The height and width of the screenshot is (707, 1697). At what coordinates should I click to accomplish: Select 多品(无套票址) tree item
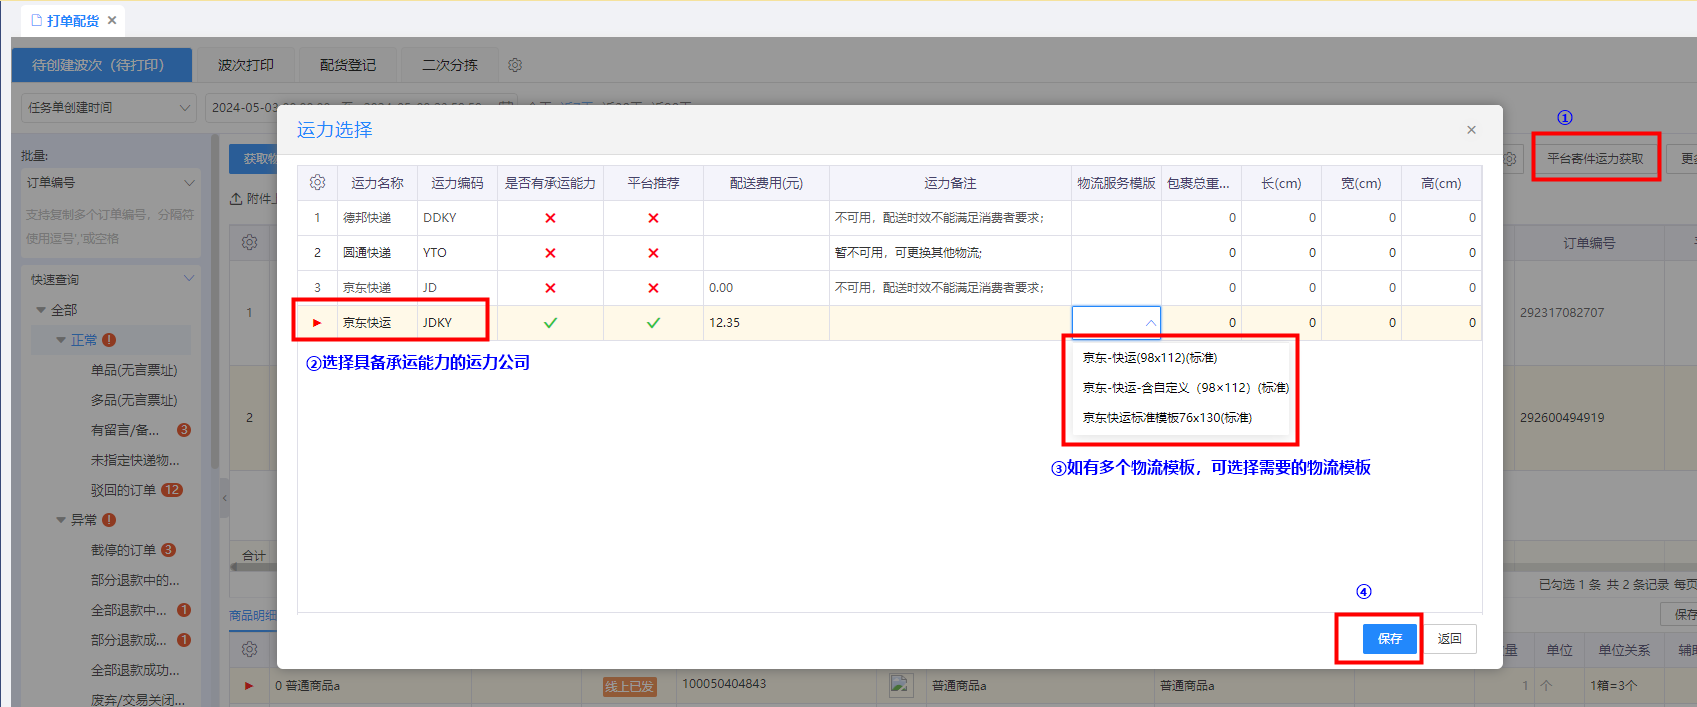tap(134, 400)
